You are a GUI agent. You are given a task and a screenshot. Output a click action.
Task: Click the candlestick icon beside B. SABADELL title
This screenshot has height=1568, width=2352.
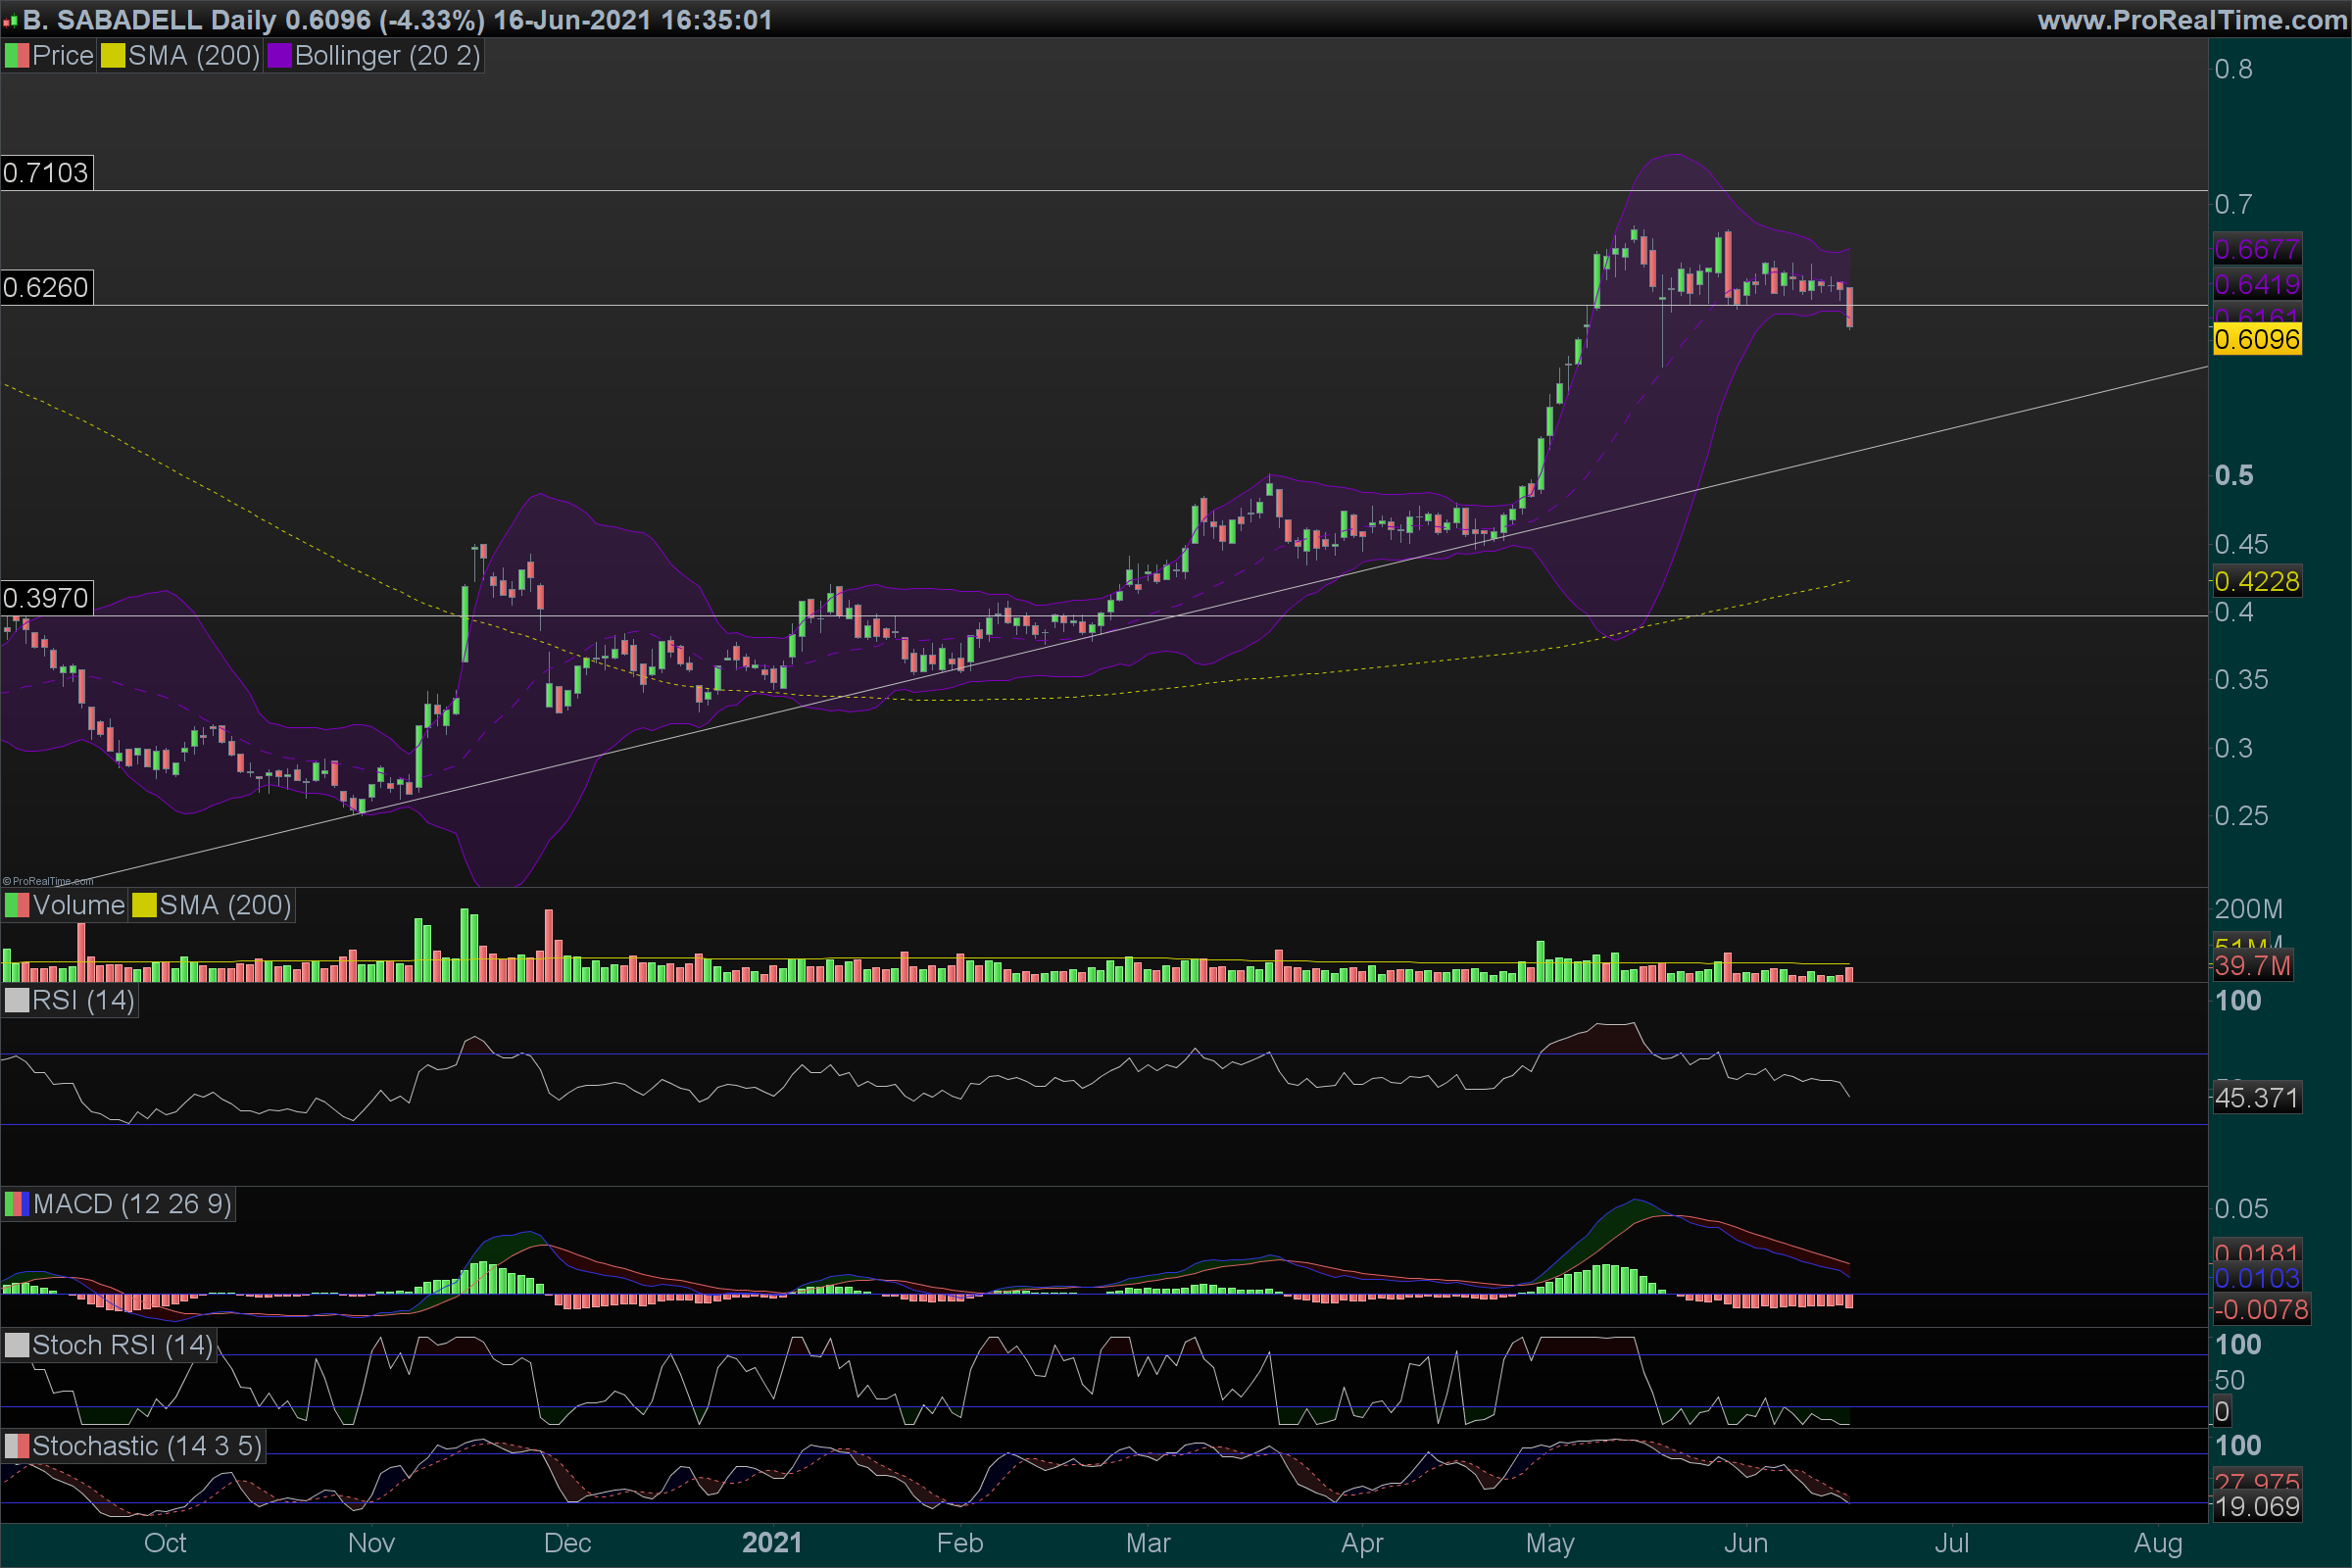coord(11,20)
